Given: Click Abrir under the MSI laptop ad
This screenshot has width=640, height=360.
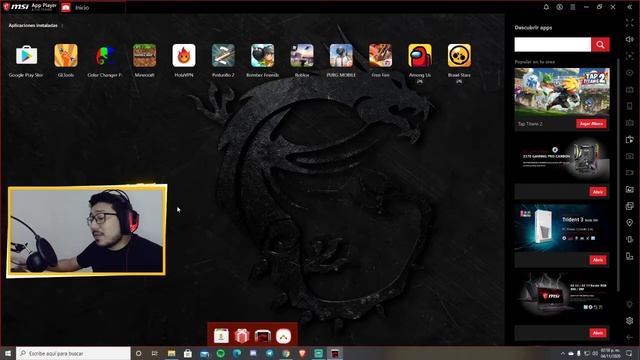Looking at the screenshot, I should [598, 333].
